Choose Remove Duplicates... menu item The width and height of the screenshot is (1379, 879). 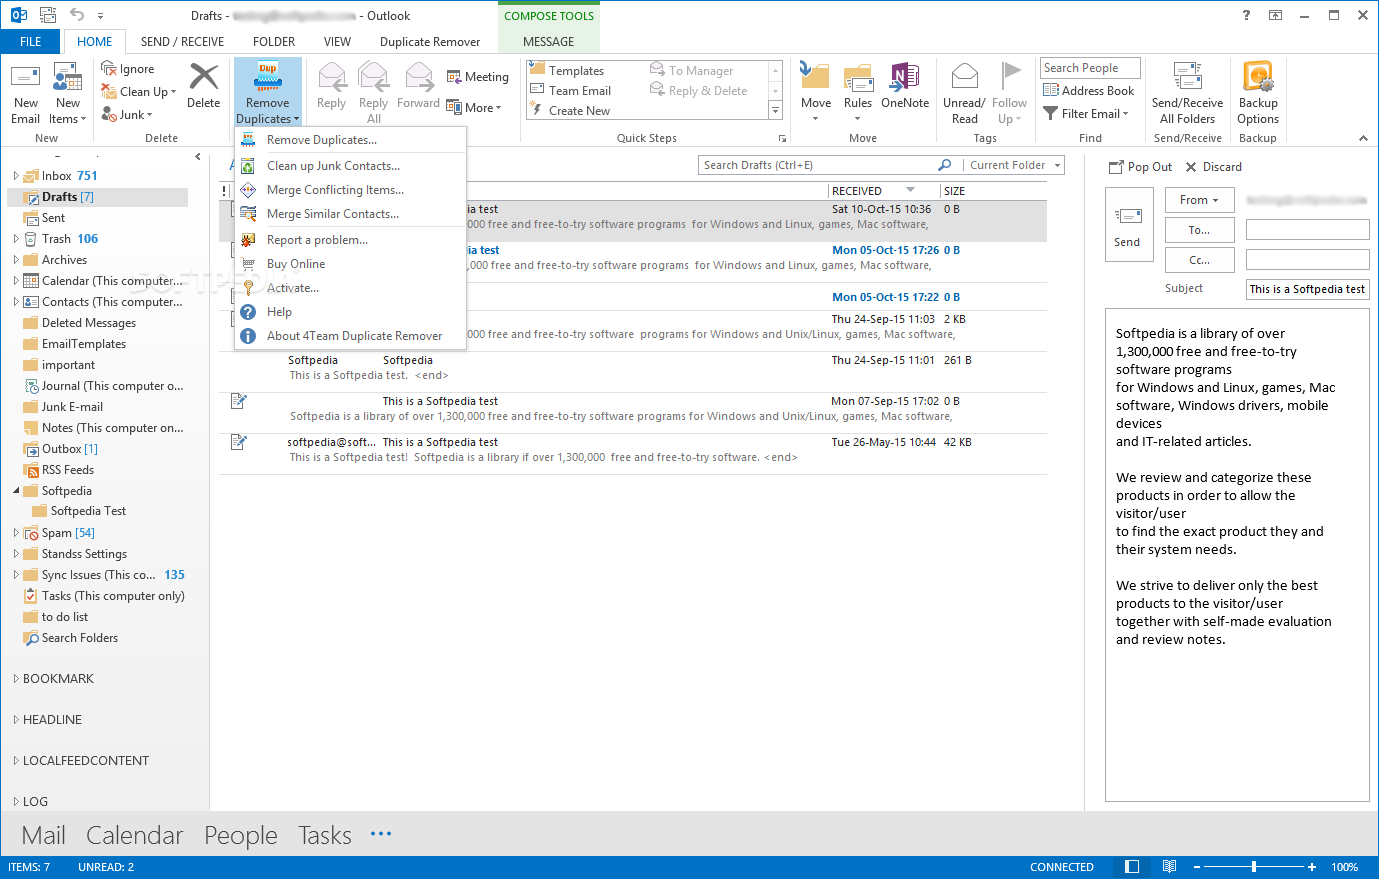click(351, 140)
